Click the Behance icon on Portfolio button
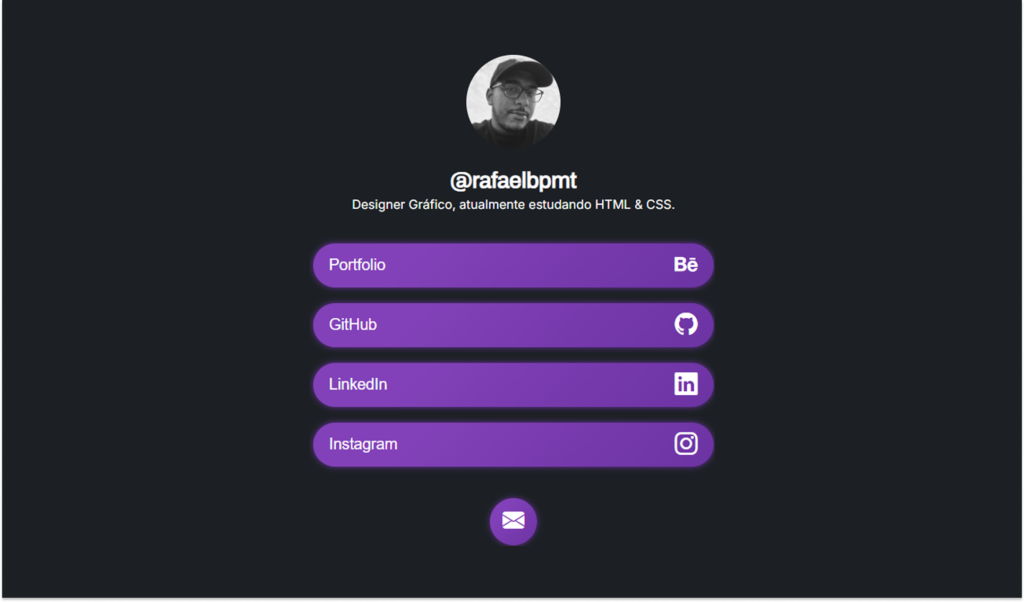This screenshot has height=602, width=1024. (x=686, y=264)
